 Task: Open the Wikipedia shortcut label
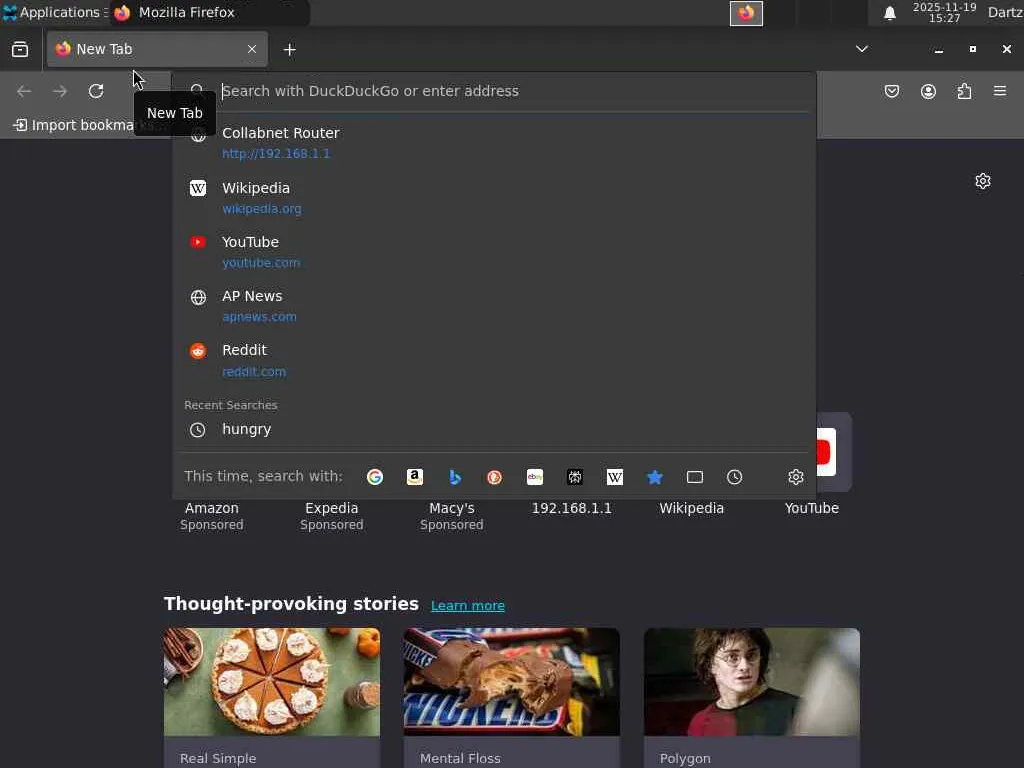tap(692, 508)
